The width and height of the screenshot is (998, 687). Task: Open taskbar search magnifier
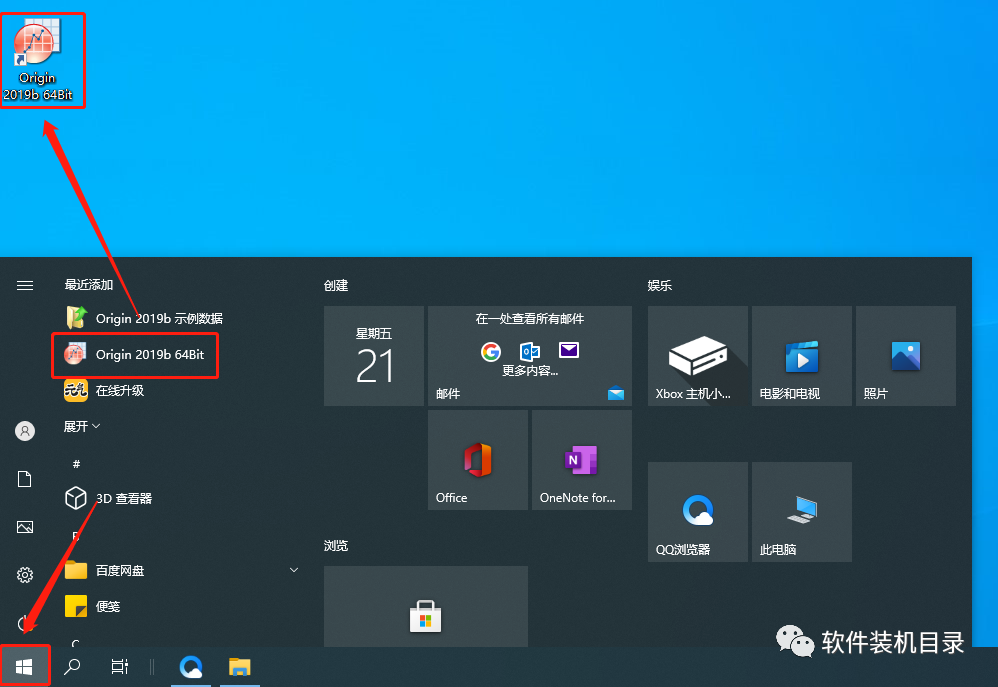73,667
